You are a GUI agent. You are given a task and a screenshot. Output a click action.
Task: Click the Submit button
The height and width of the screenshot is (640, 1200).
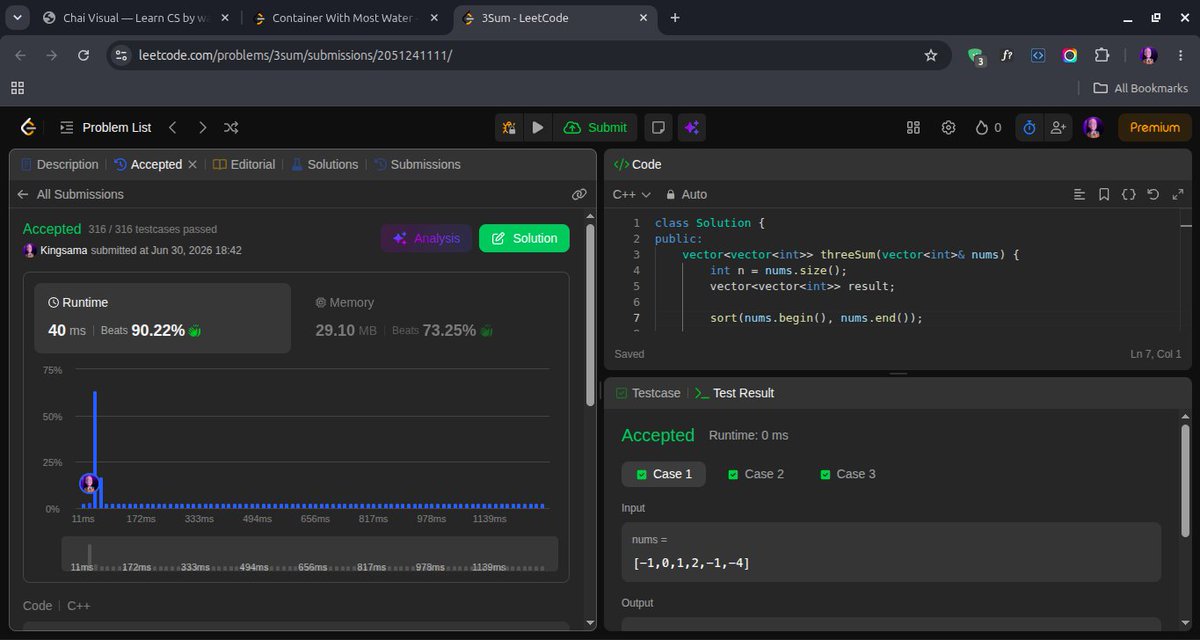click(x=596, y=127)
